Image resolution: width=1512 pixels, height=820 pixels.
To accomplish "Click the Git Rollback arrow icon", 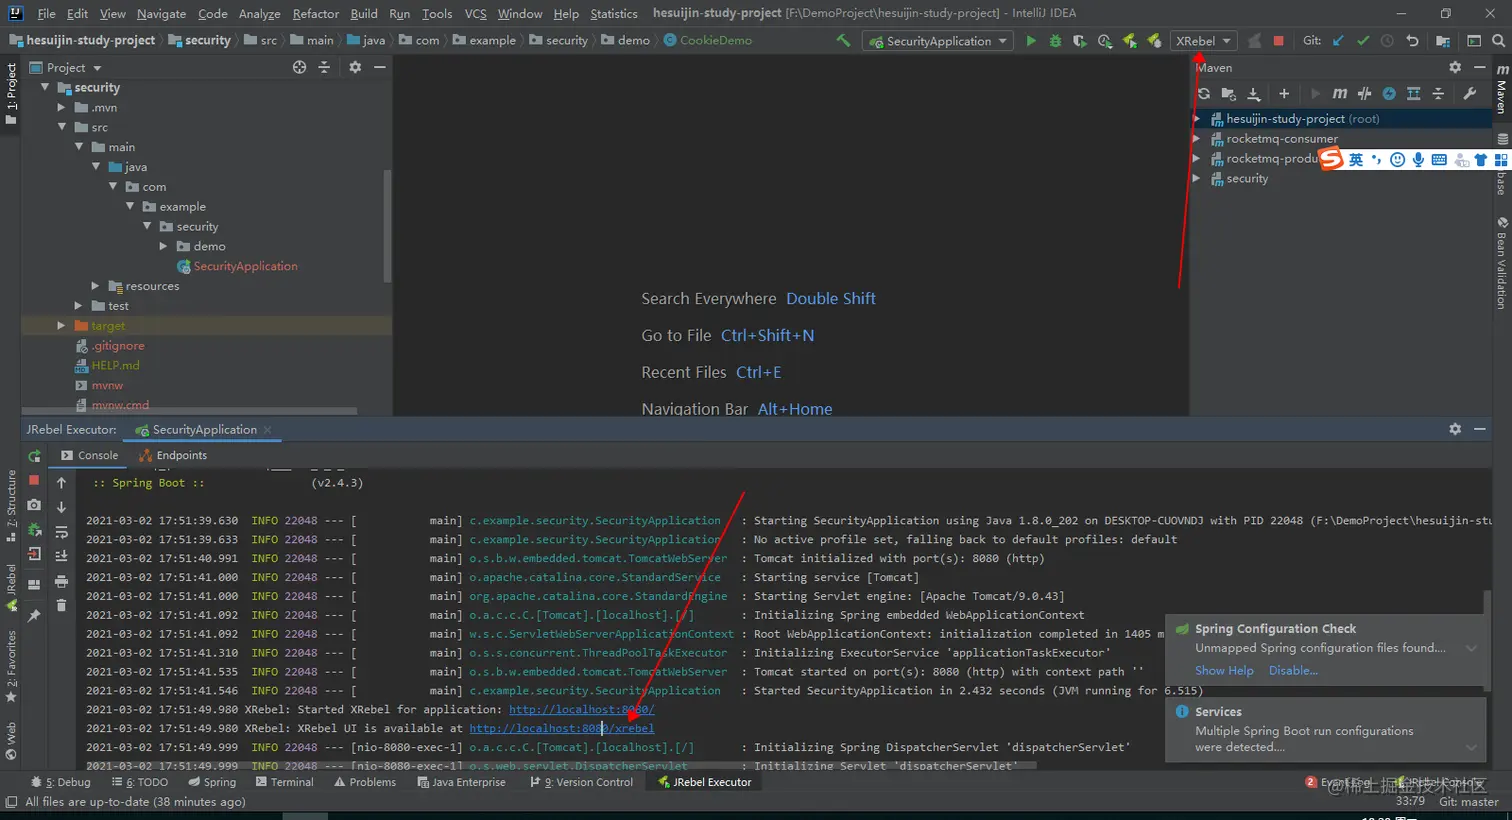I will tap(1412, 41).
